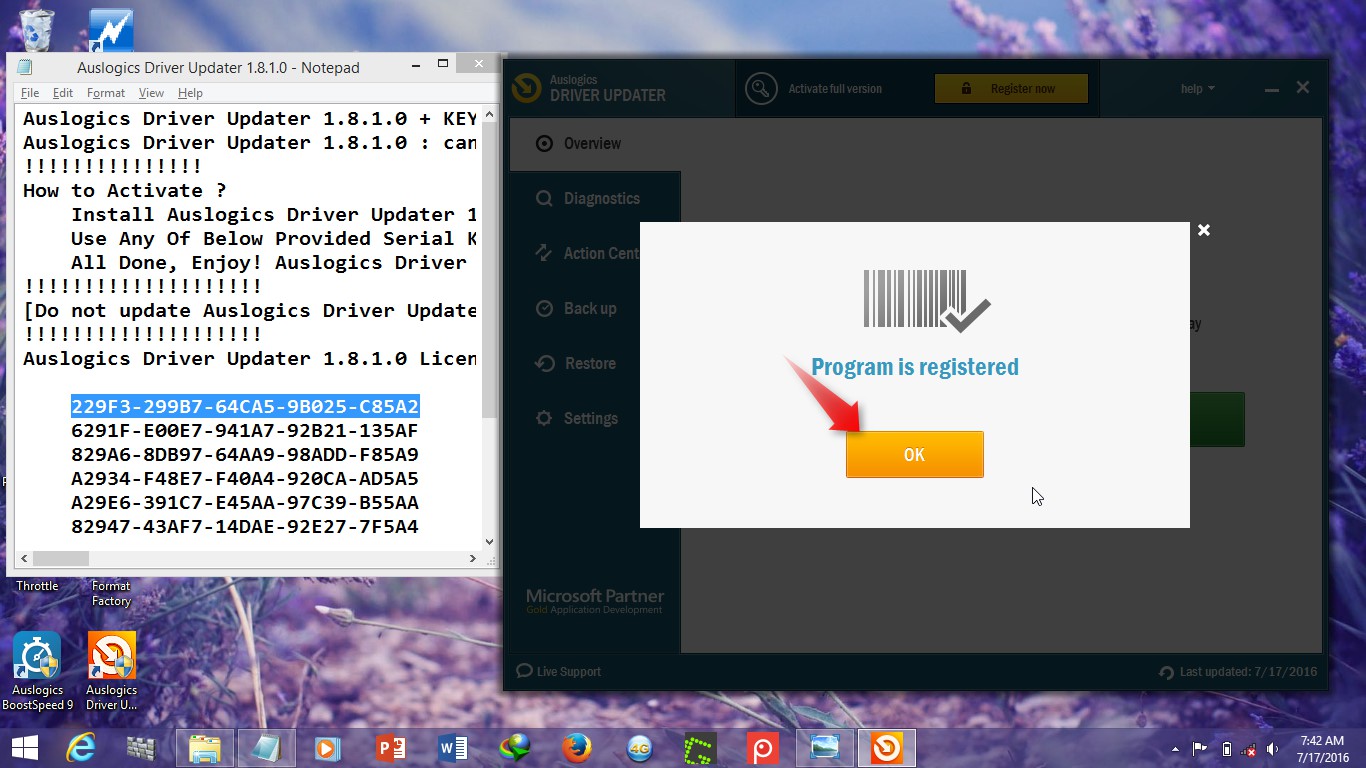Select Auslogics BoostSpeed 9 desktop shortcut
Image resolution: width=1366 pixels, height=768 pixels.
coord(37,672)
